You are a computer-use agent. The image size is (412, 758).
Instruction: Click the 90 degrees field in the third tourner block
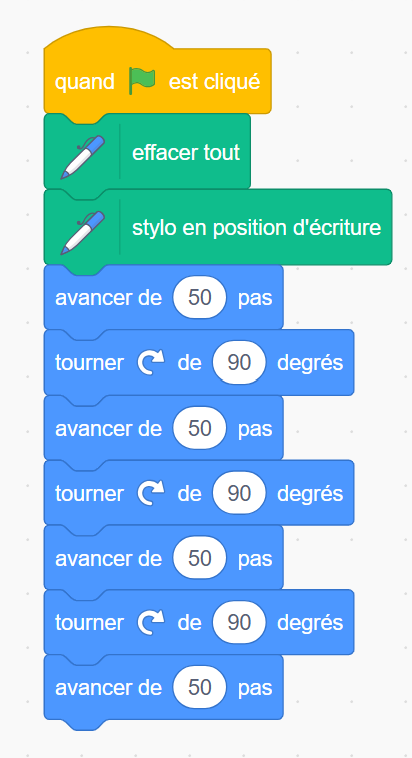click(239, 623)
